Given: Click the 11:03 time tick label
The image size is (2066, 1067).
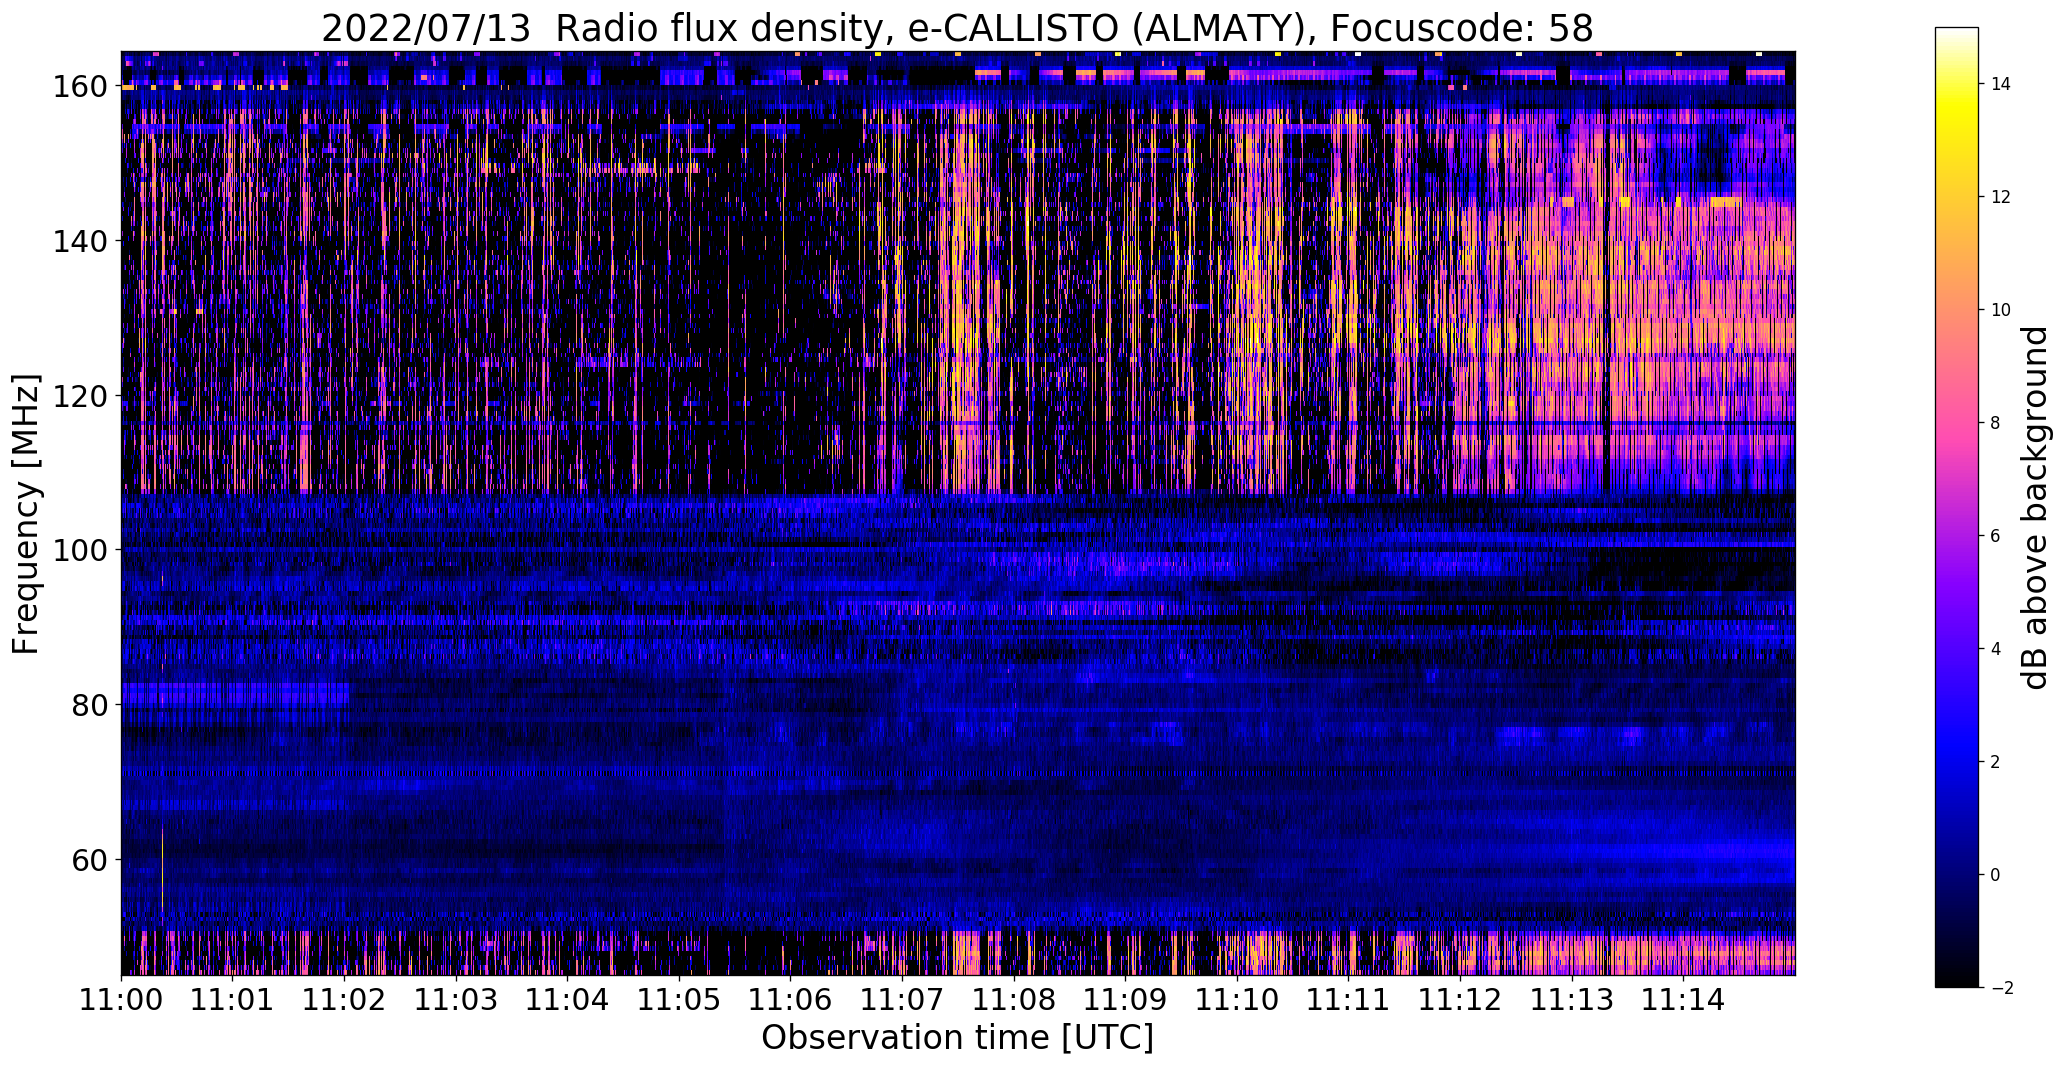Looking at the screenshot, I should coord(456,998).
